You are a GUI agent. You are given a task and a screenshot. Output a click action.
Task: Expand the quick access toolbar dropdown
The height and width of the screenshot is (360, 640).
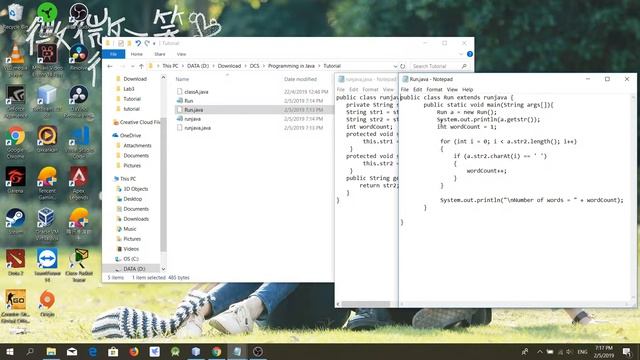tap(154, 43)
